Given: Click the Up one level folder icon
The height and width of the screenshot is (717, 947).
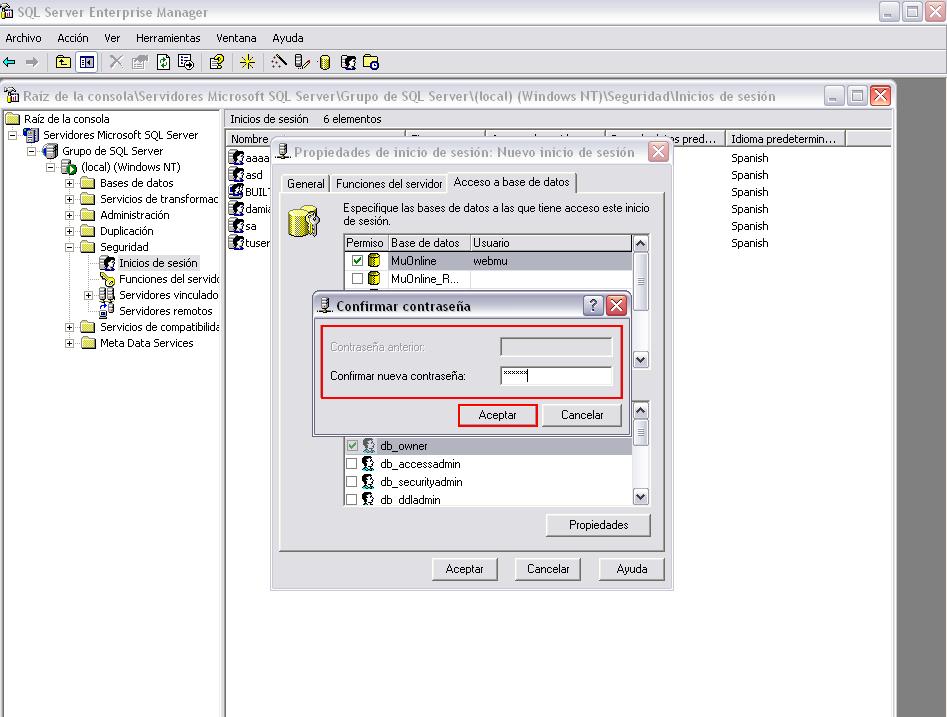Looking at the screenshot, I should [x=63, y=62].
